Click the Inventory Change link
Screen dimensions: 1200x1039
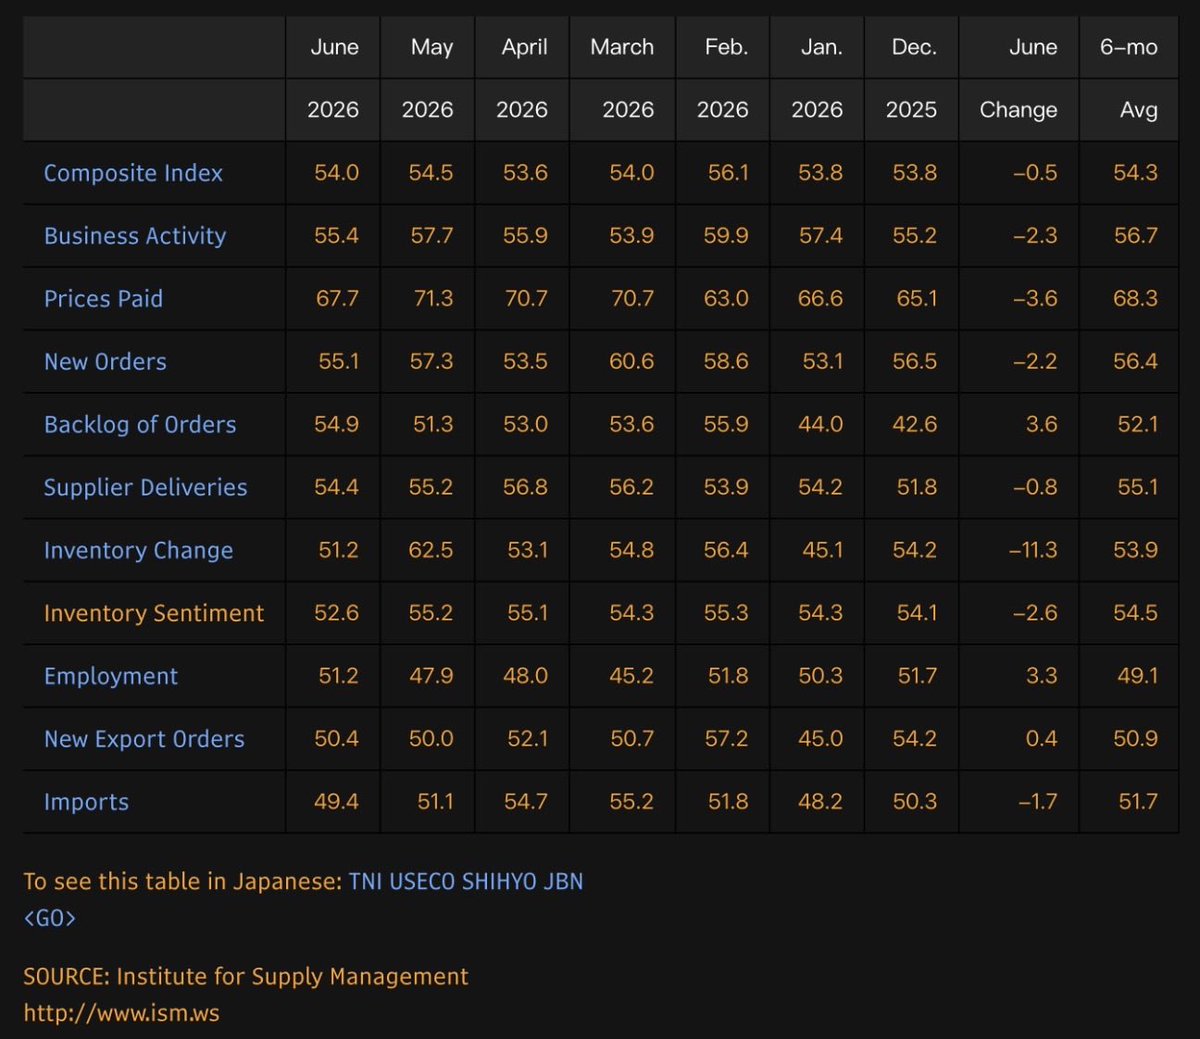[138, 551]
